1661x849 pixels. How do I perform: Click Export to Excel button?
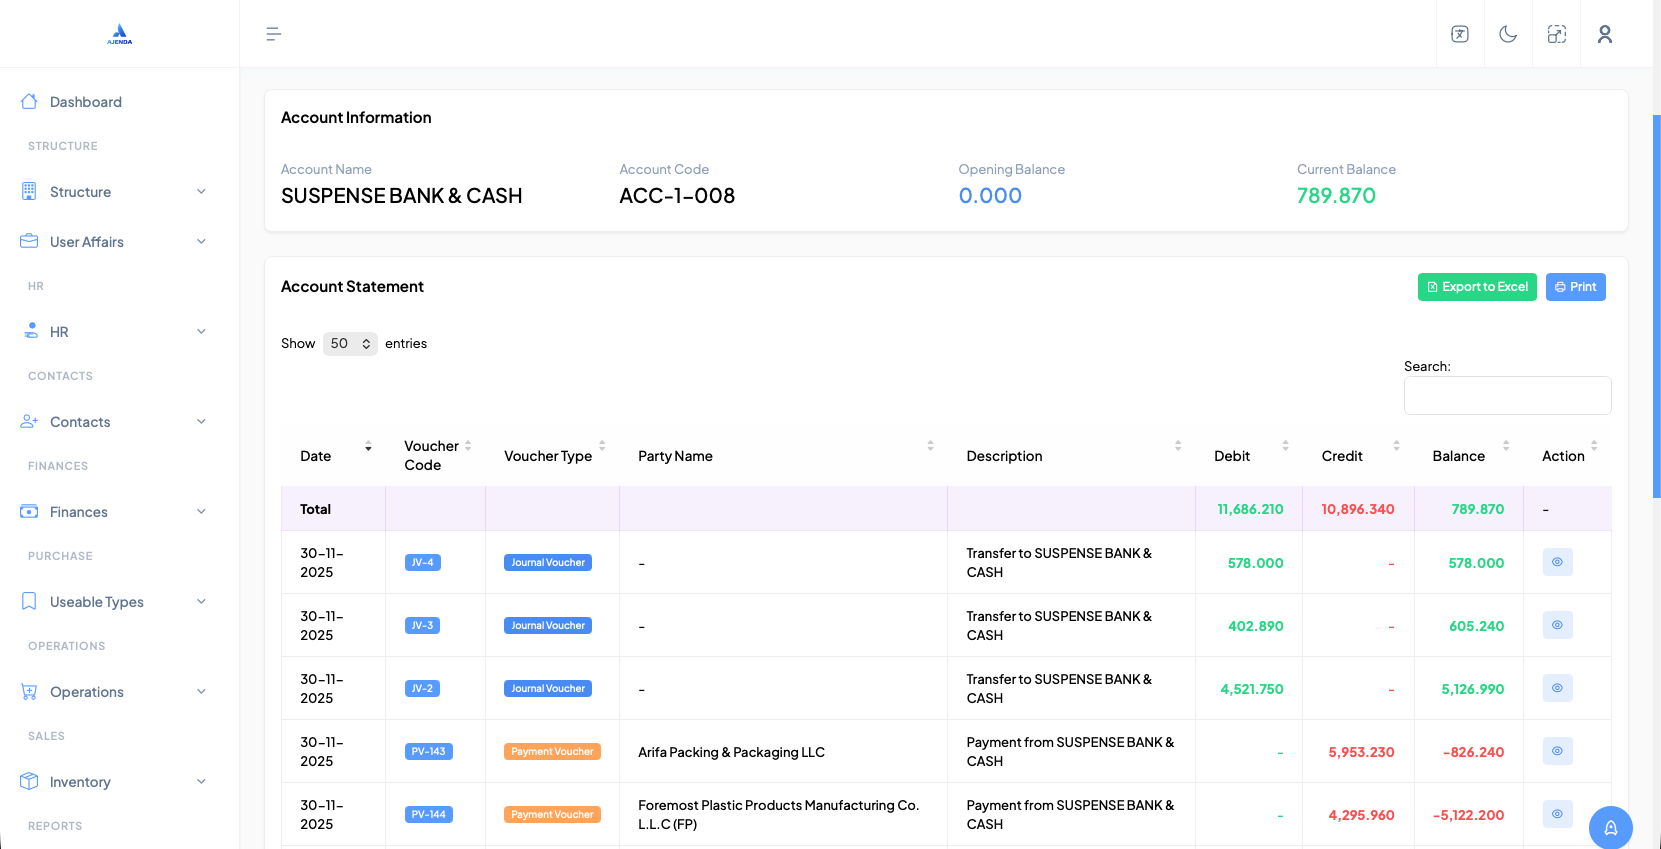(1476, 287)
